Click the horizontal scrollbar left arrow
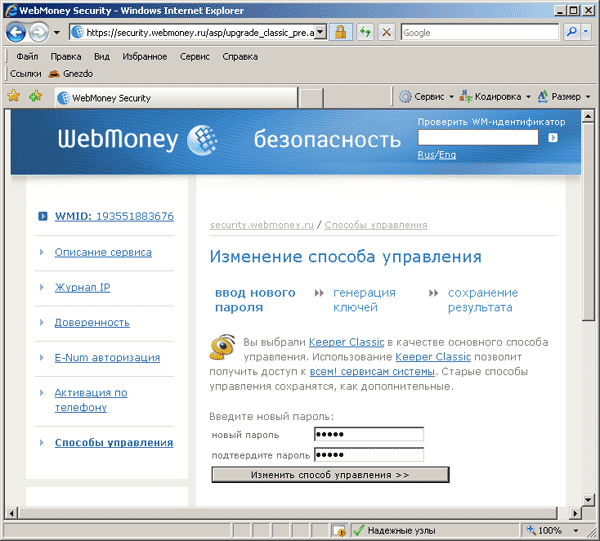The height and width of the screenshot is (541, 600). coord(12,513)
